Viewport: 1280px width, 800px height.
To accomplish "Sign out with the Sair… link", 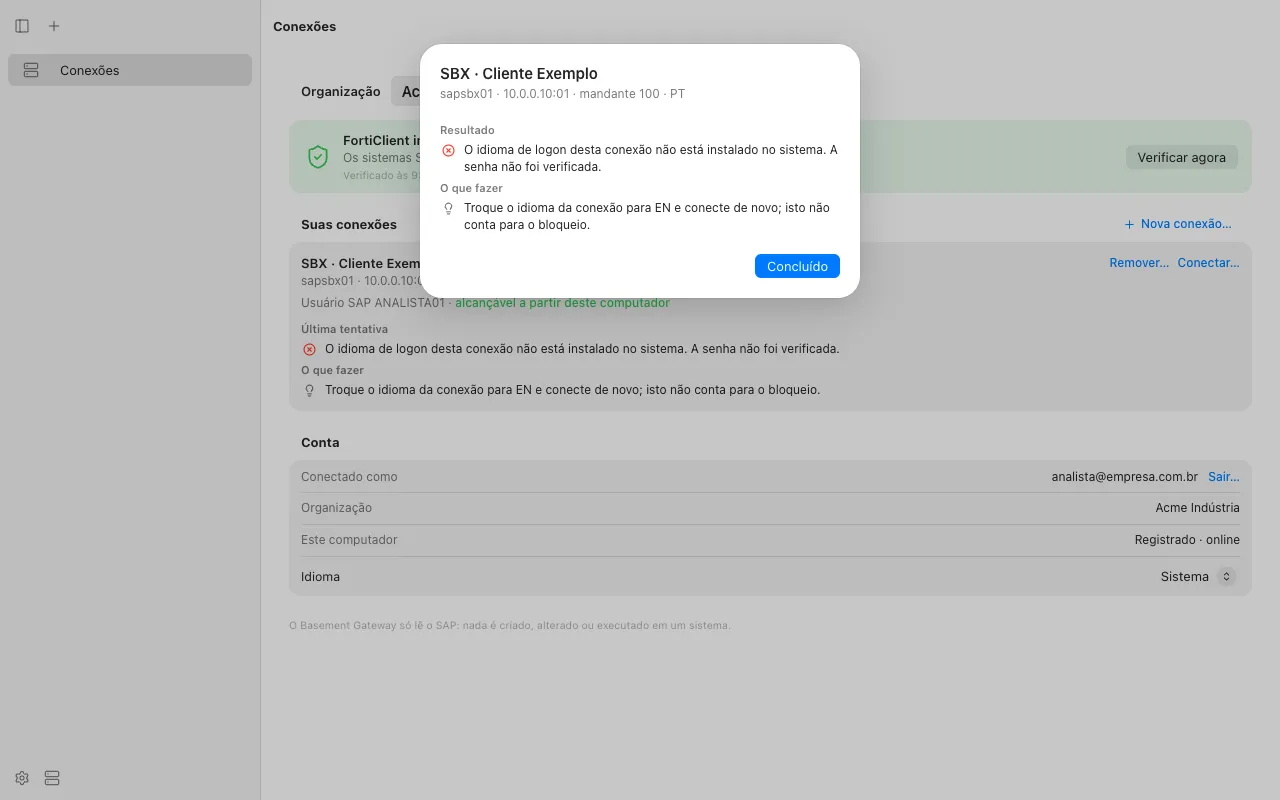I will (x=1224, y=477).
